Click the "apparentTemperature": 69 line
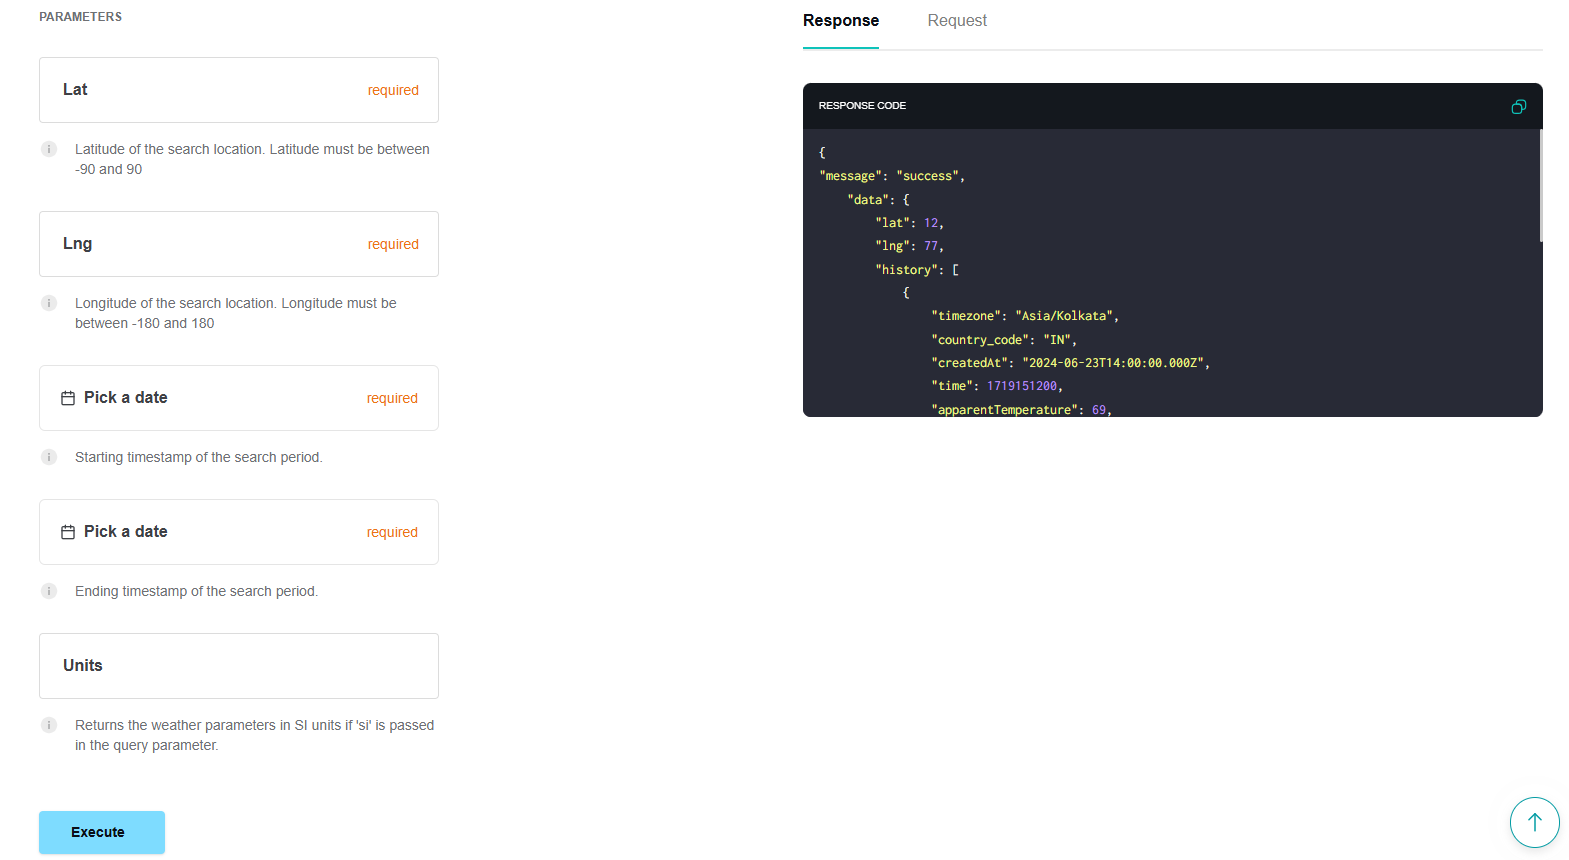 pos(1021,410)
